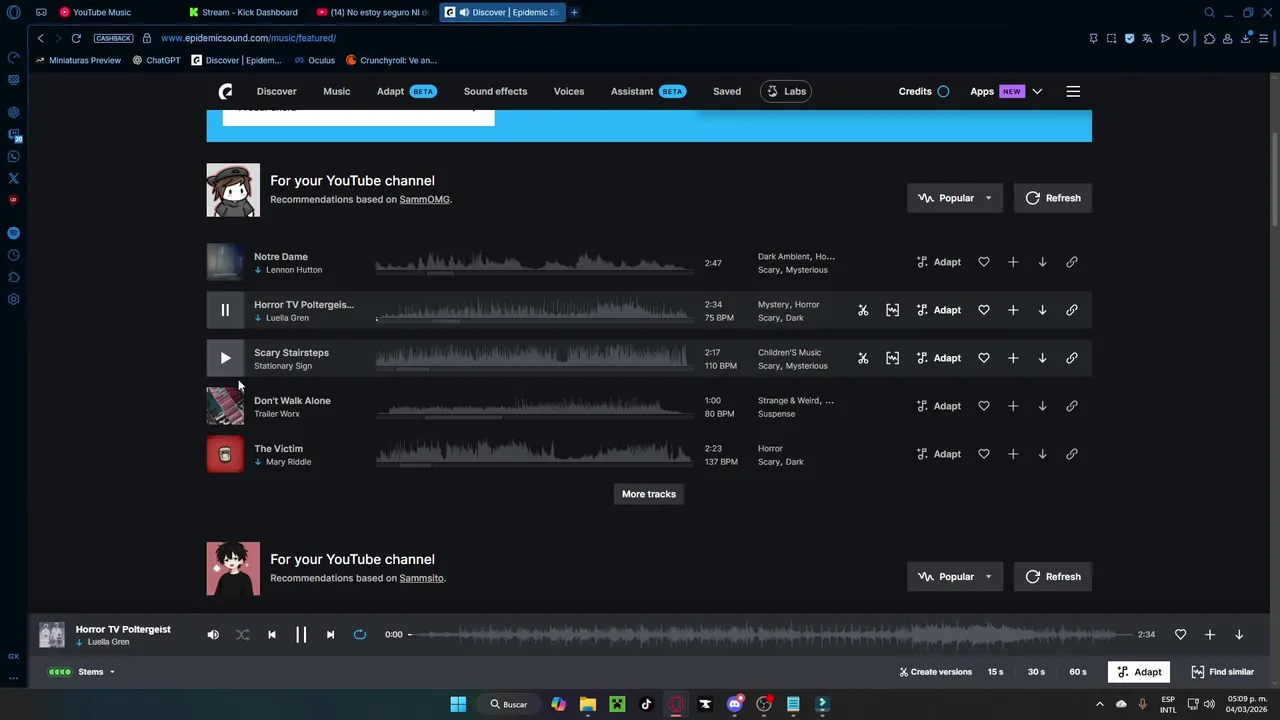Click Adapt button on Notre Dame row
Screen dimensions: 1280x720
[x=939, y=262]
